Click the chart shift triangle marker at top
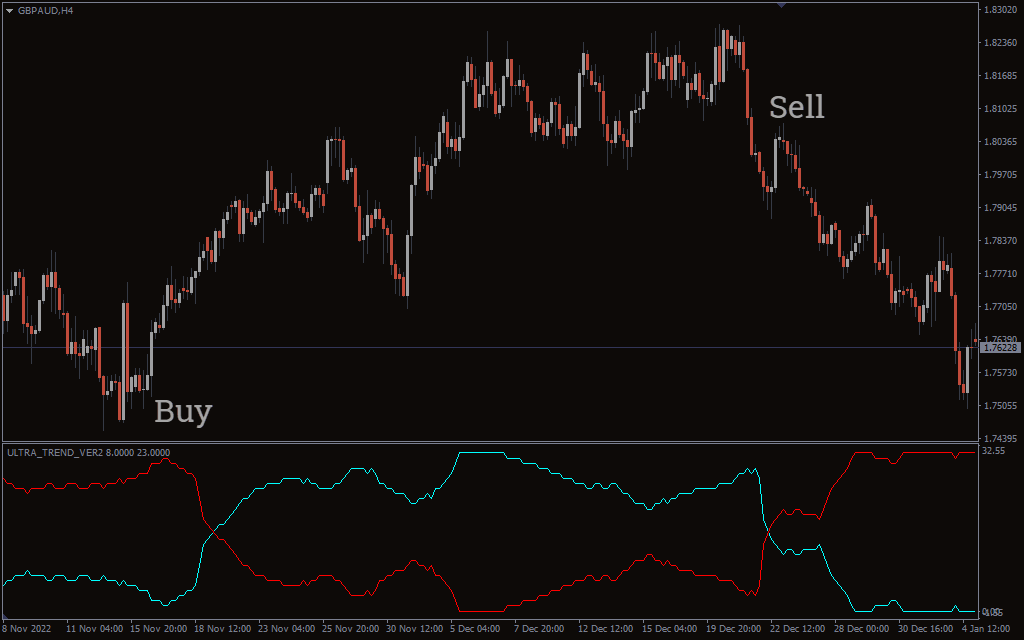The width and height of the screenshot is (1024, 640). point(781,5)
